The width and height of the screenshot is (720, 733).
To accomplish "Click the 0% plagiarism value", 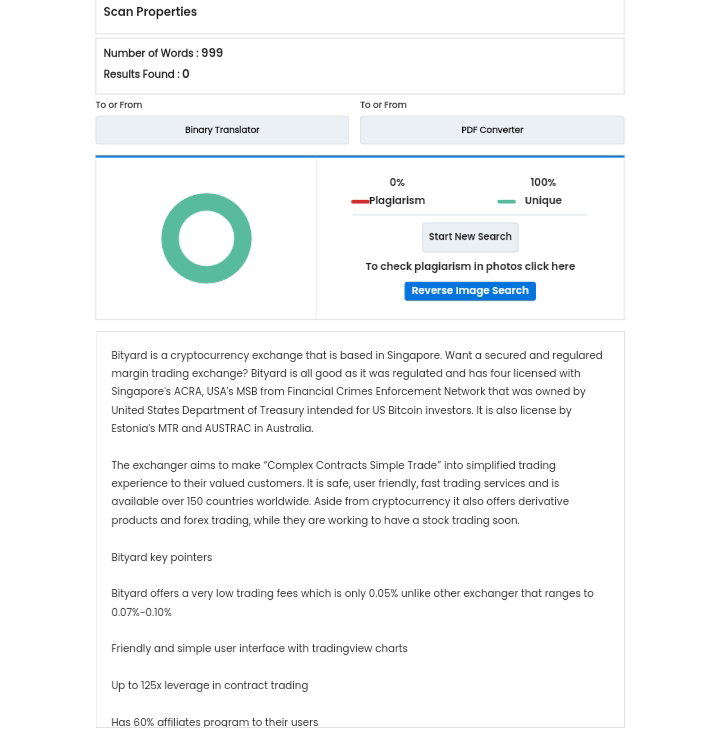I will (397, 182).
